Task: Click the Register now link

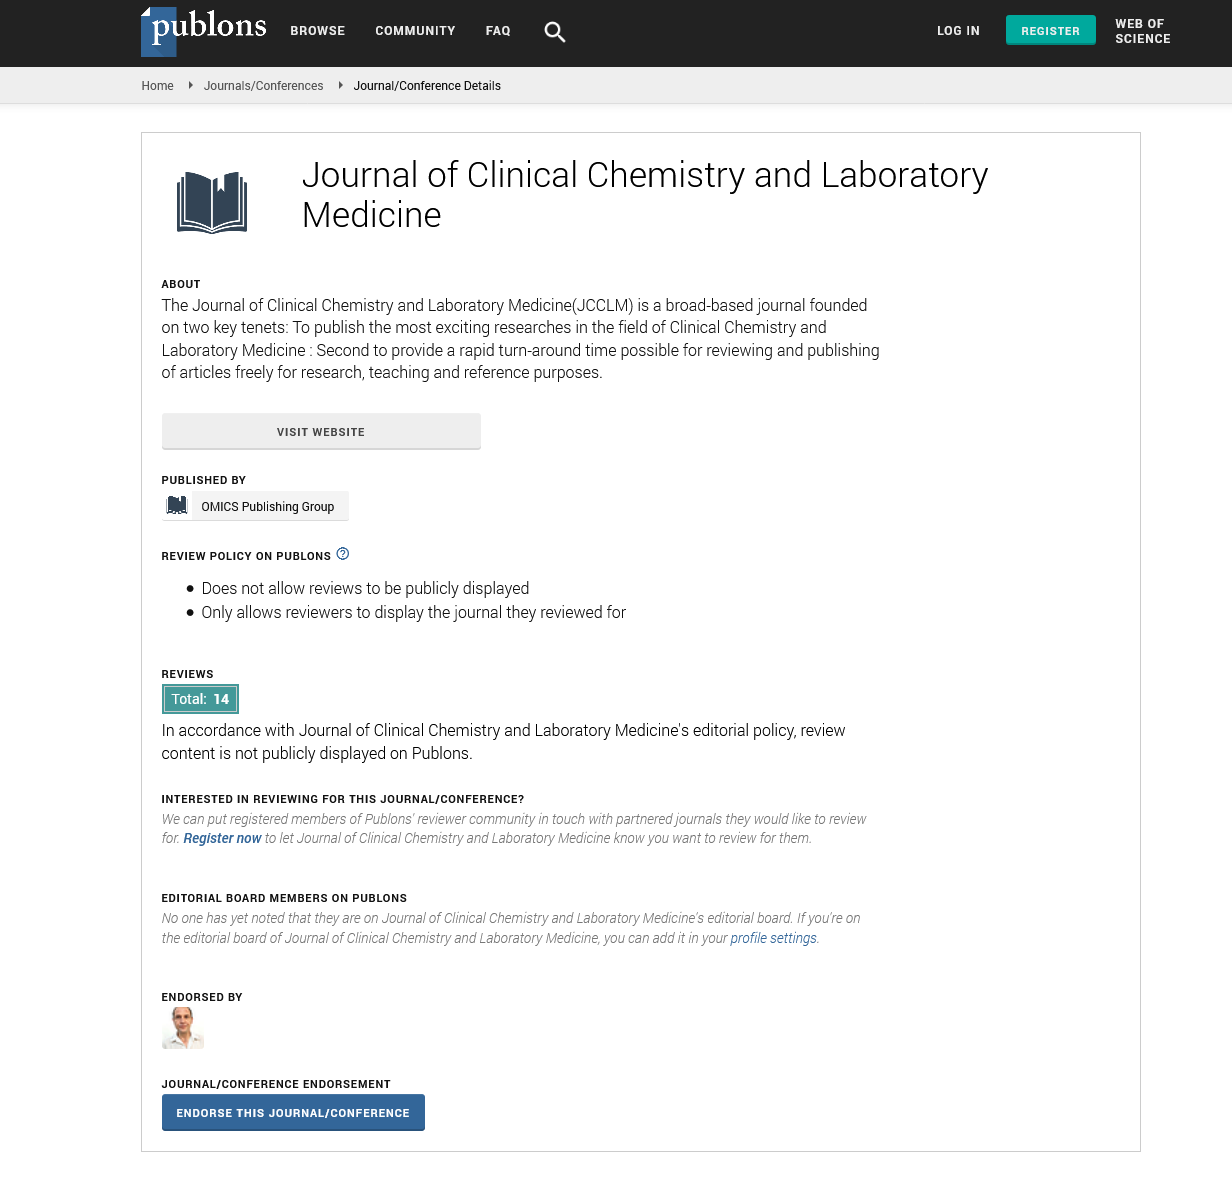Action: point(222,839)
